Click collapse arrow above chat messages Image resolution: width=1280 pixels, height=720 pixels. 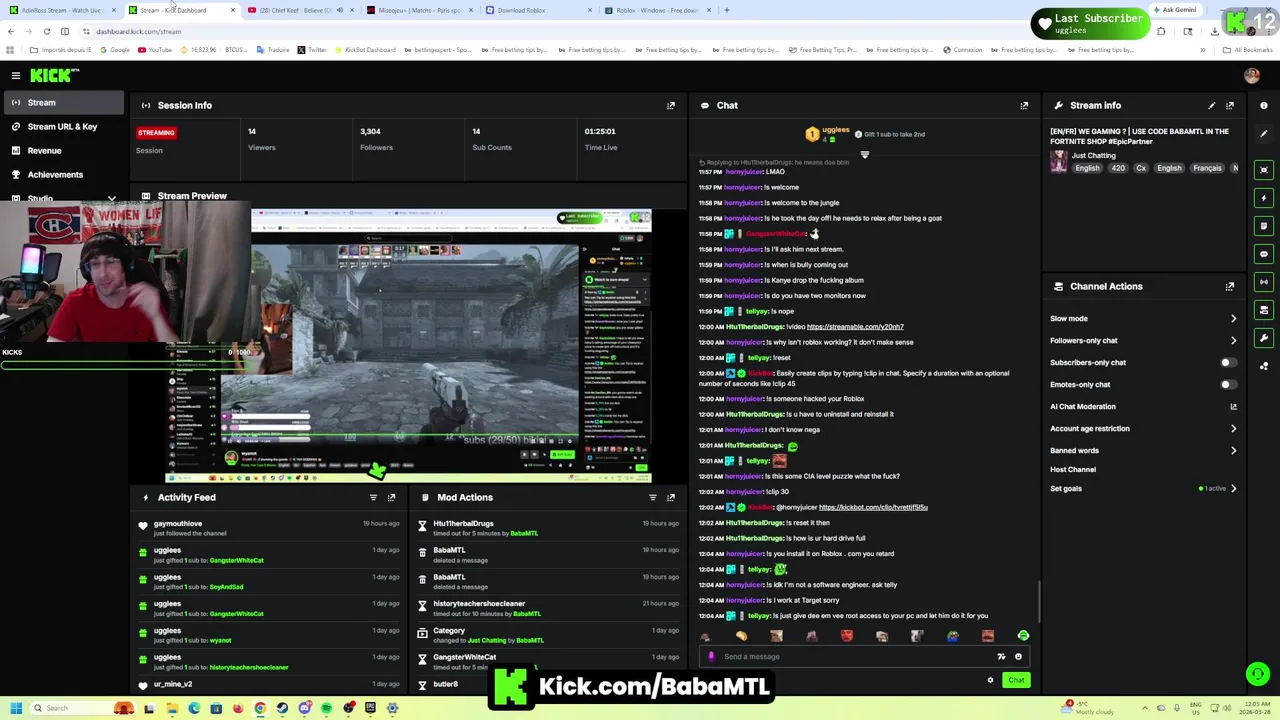(865, 155)
